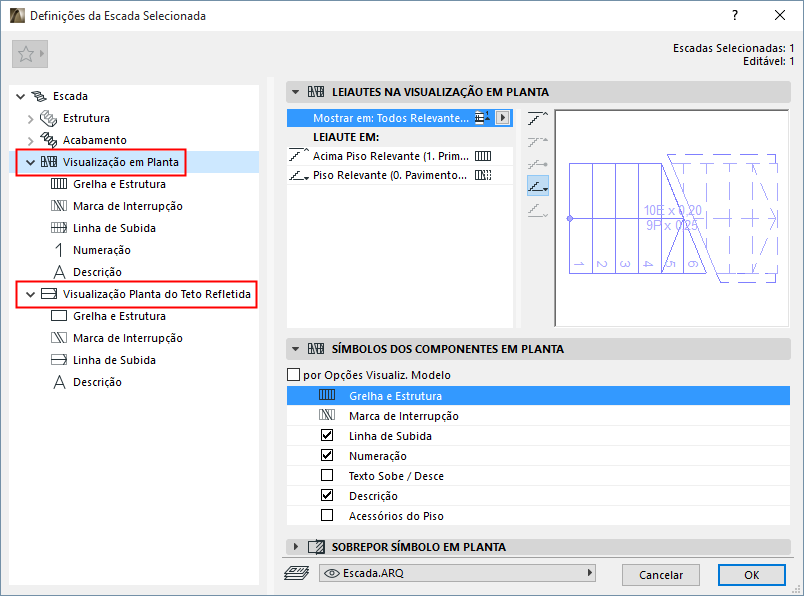Collapse Visualização Planta do Teto Refletida node
Screen dimensions: 804x596
pyautogui.click(x=30, y=294)
